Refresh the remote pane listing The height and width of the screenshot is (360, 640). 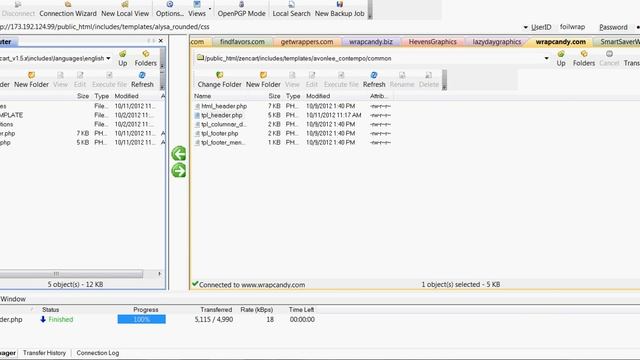374,80
